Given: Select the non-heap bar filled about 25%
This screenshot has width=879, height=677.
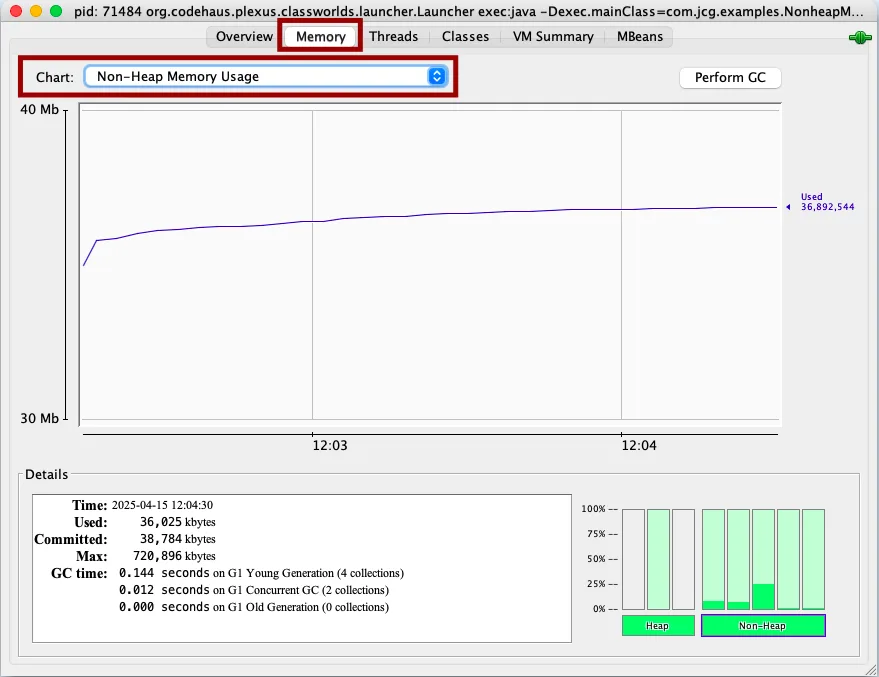Looking at the screenshot, I should pos(764,559).
